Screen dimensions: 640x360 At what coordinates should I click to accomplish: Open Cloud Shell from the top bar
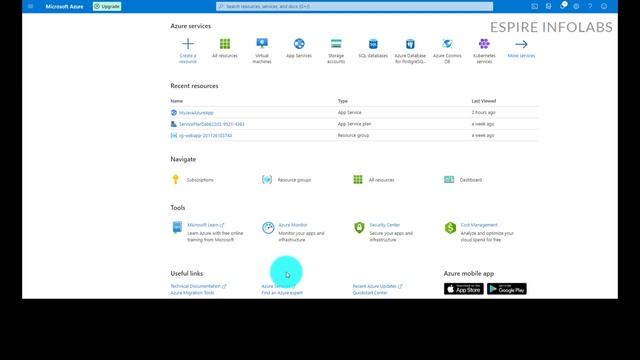534,7
